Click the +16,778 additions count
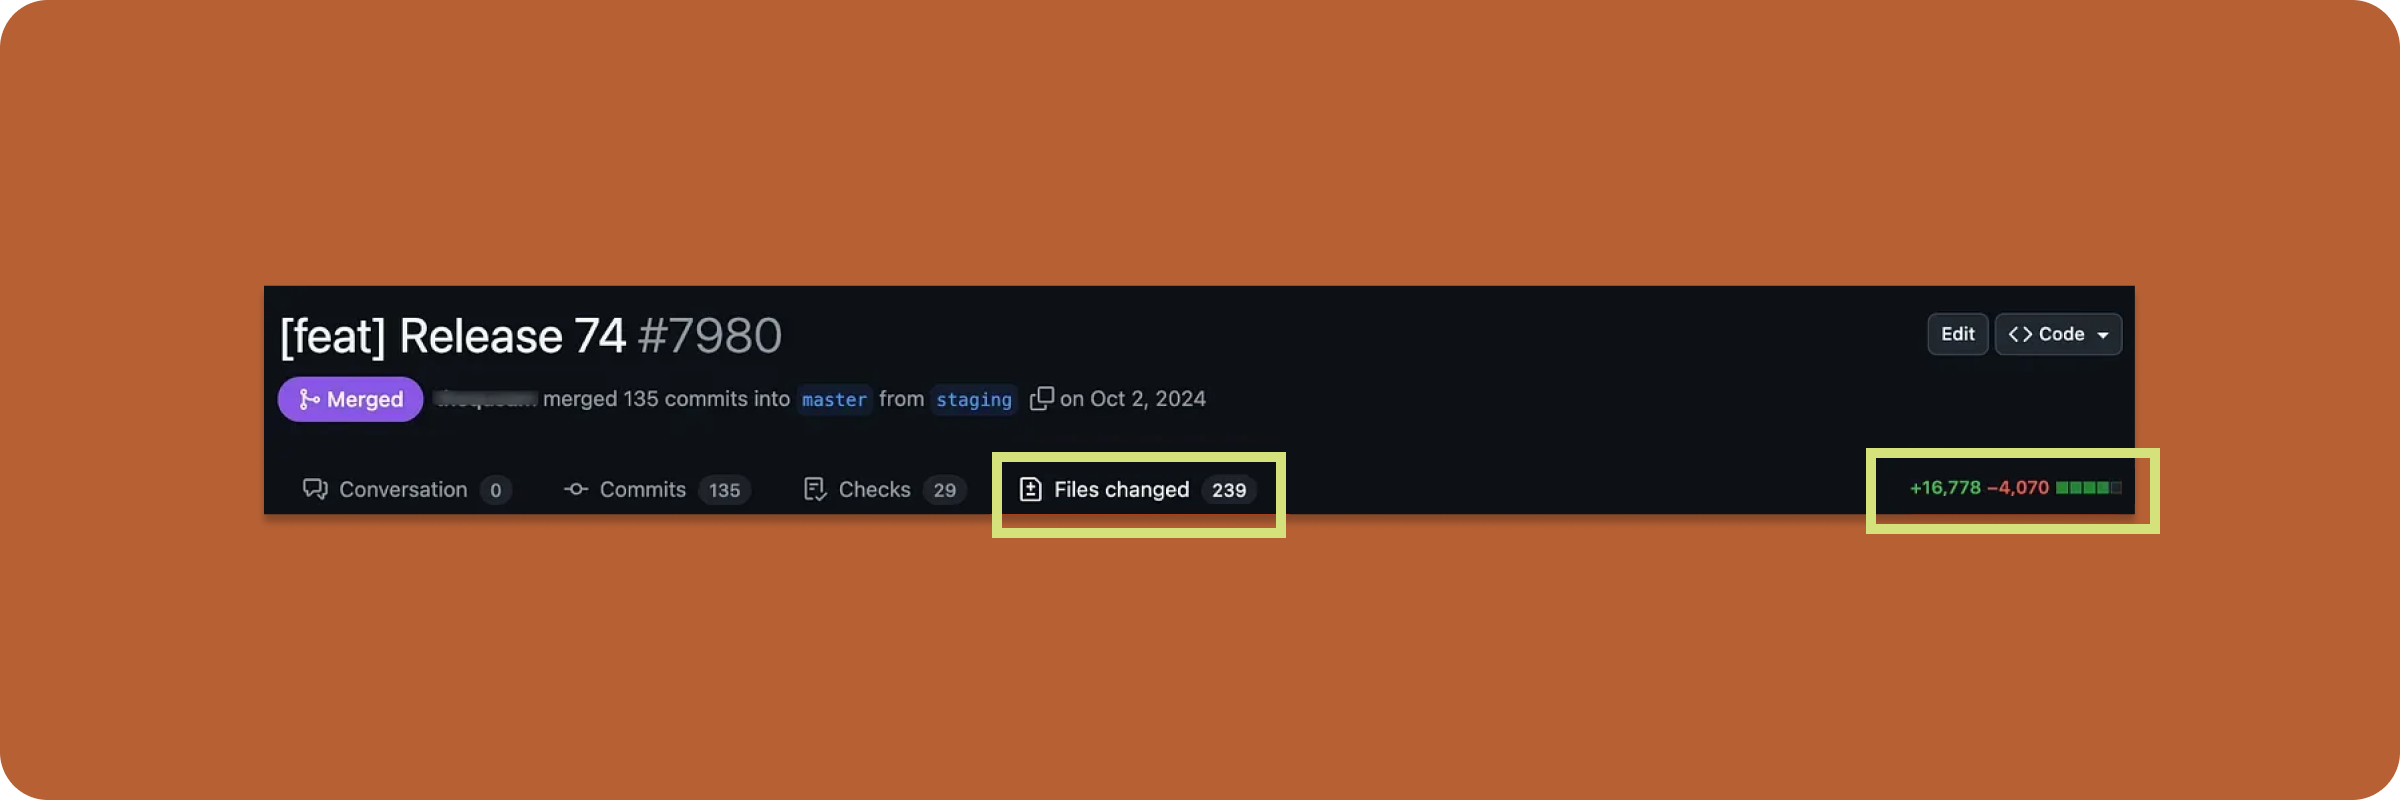Image resolution: width=2400 pixels, height=800 pixels. point(1945,488)
